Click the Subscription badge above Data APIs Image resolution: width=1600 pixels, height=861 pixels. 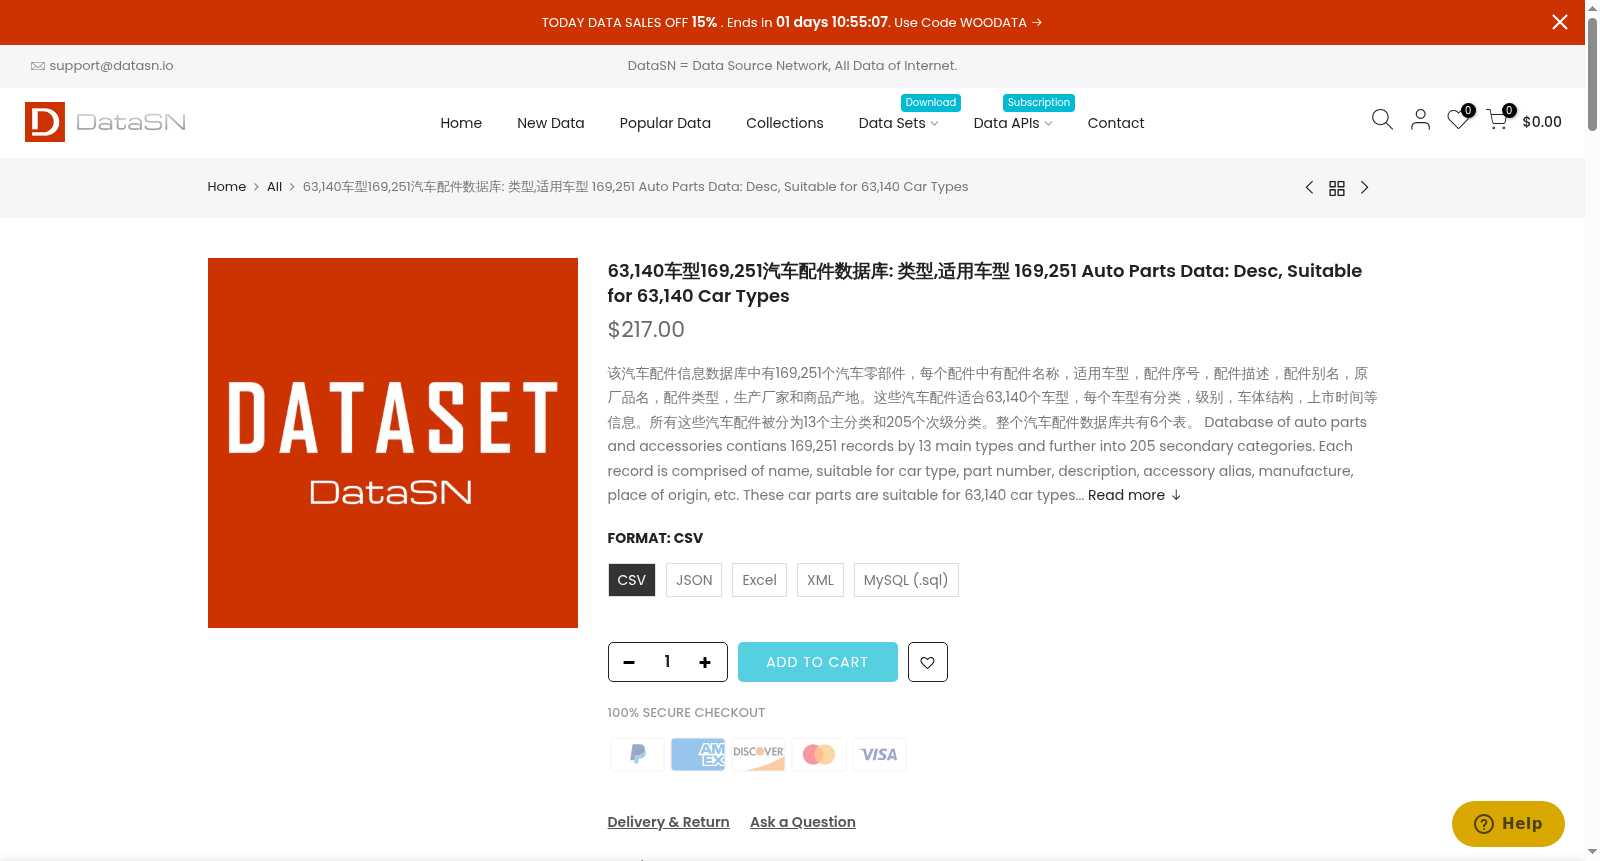pyautogui.click(x=1039, y=102)
